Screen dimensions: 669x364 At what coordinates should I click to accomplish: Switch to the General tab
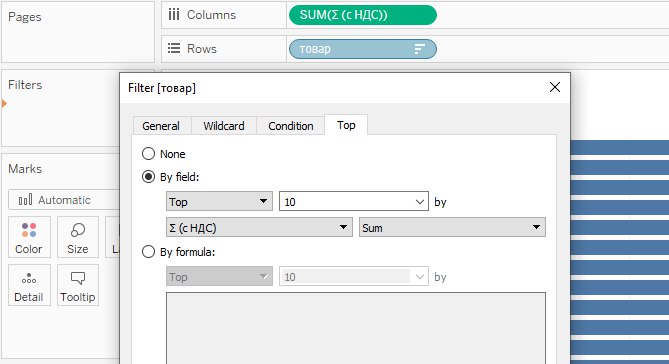tap(161, 126)
